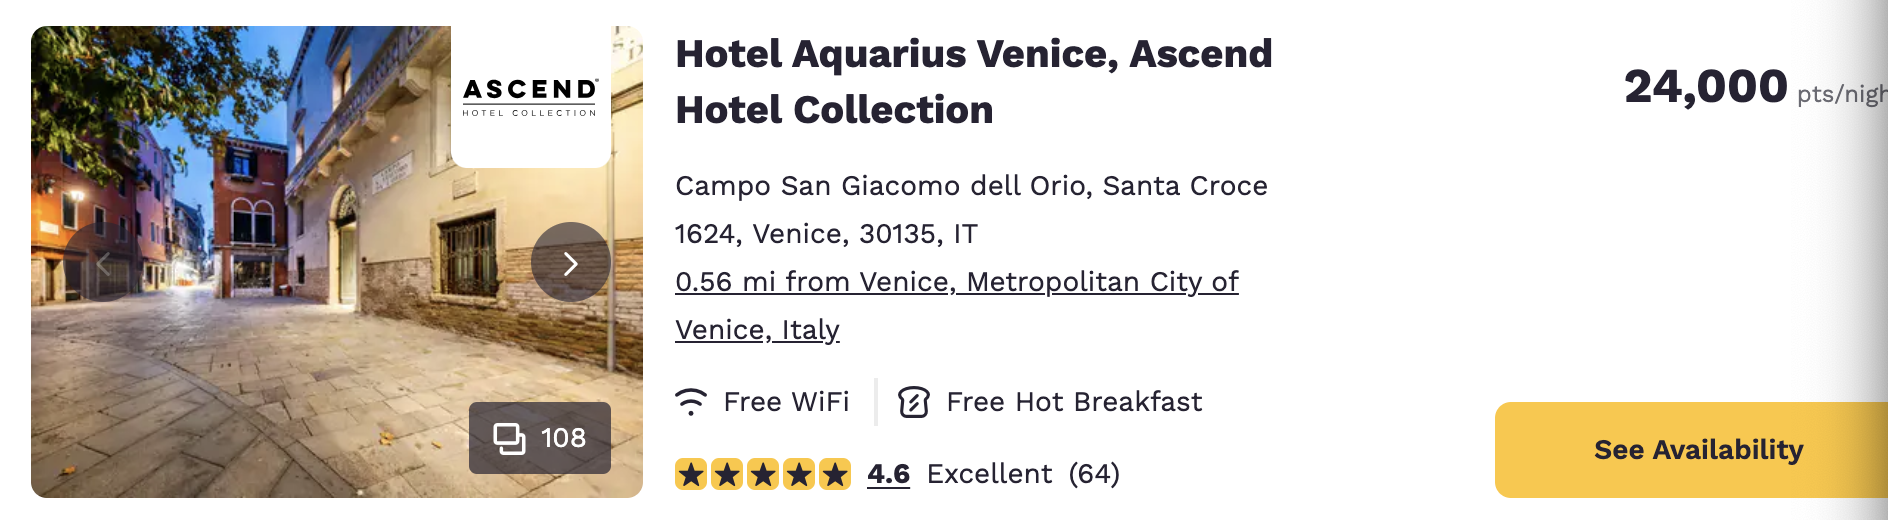Advance to the next hotel photo
This screenshot has height=520, width=1888.
click(570, 263)
